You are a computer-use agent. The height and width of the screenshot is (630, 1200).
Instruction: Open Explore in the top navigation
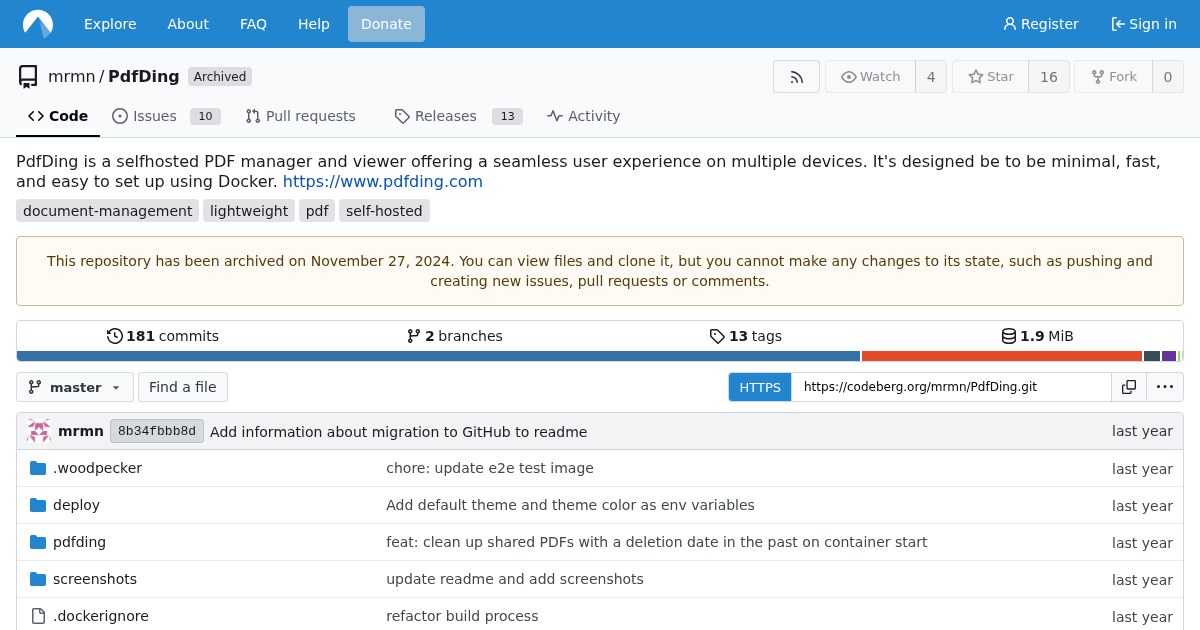point(110,24)
